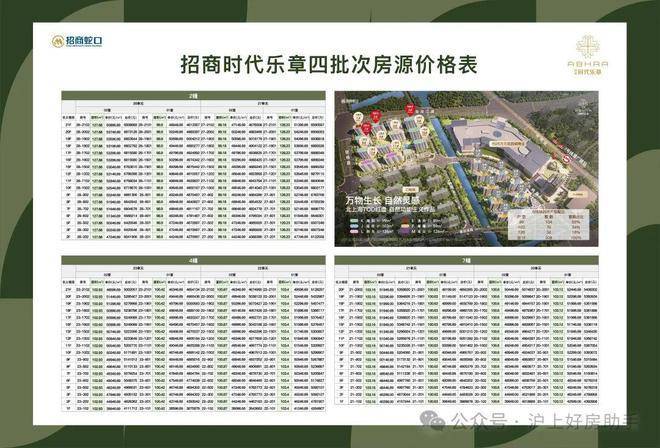Click the green K unit-type legend swatch
660x448 pixels.
click(354, 220)
